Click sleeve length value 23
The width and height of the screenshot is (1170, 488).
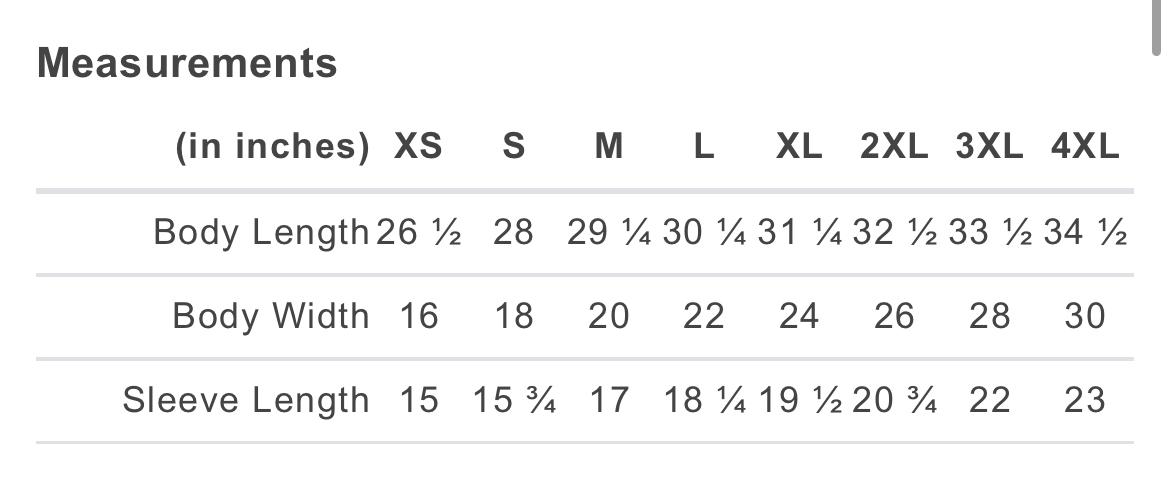pyautogui.click(x=1085, y=400)
